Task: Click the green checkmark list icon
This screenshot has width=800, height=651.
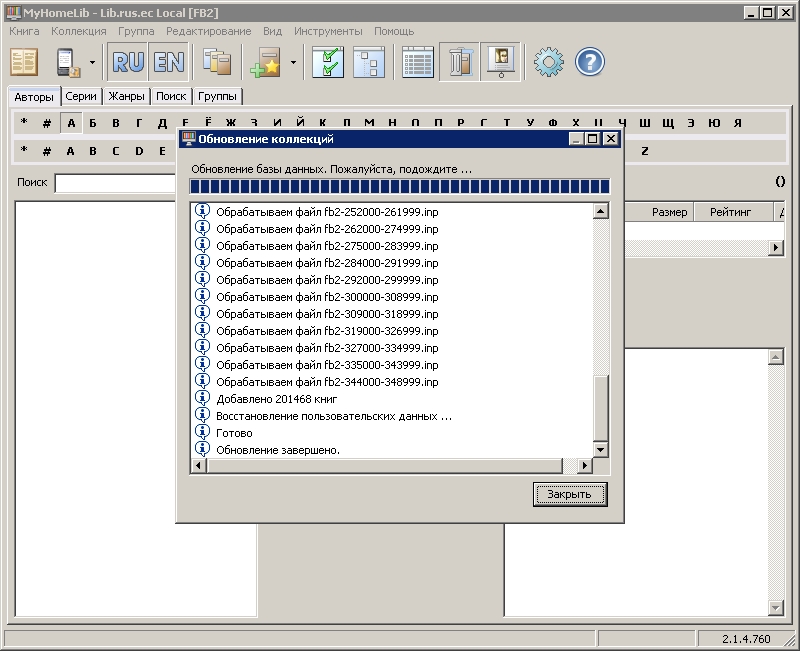Action: pyautogui.click(x=328, y=62)
